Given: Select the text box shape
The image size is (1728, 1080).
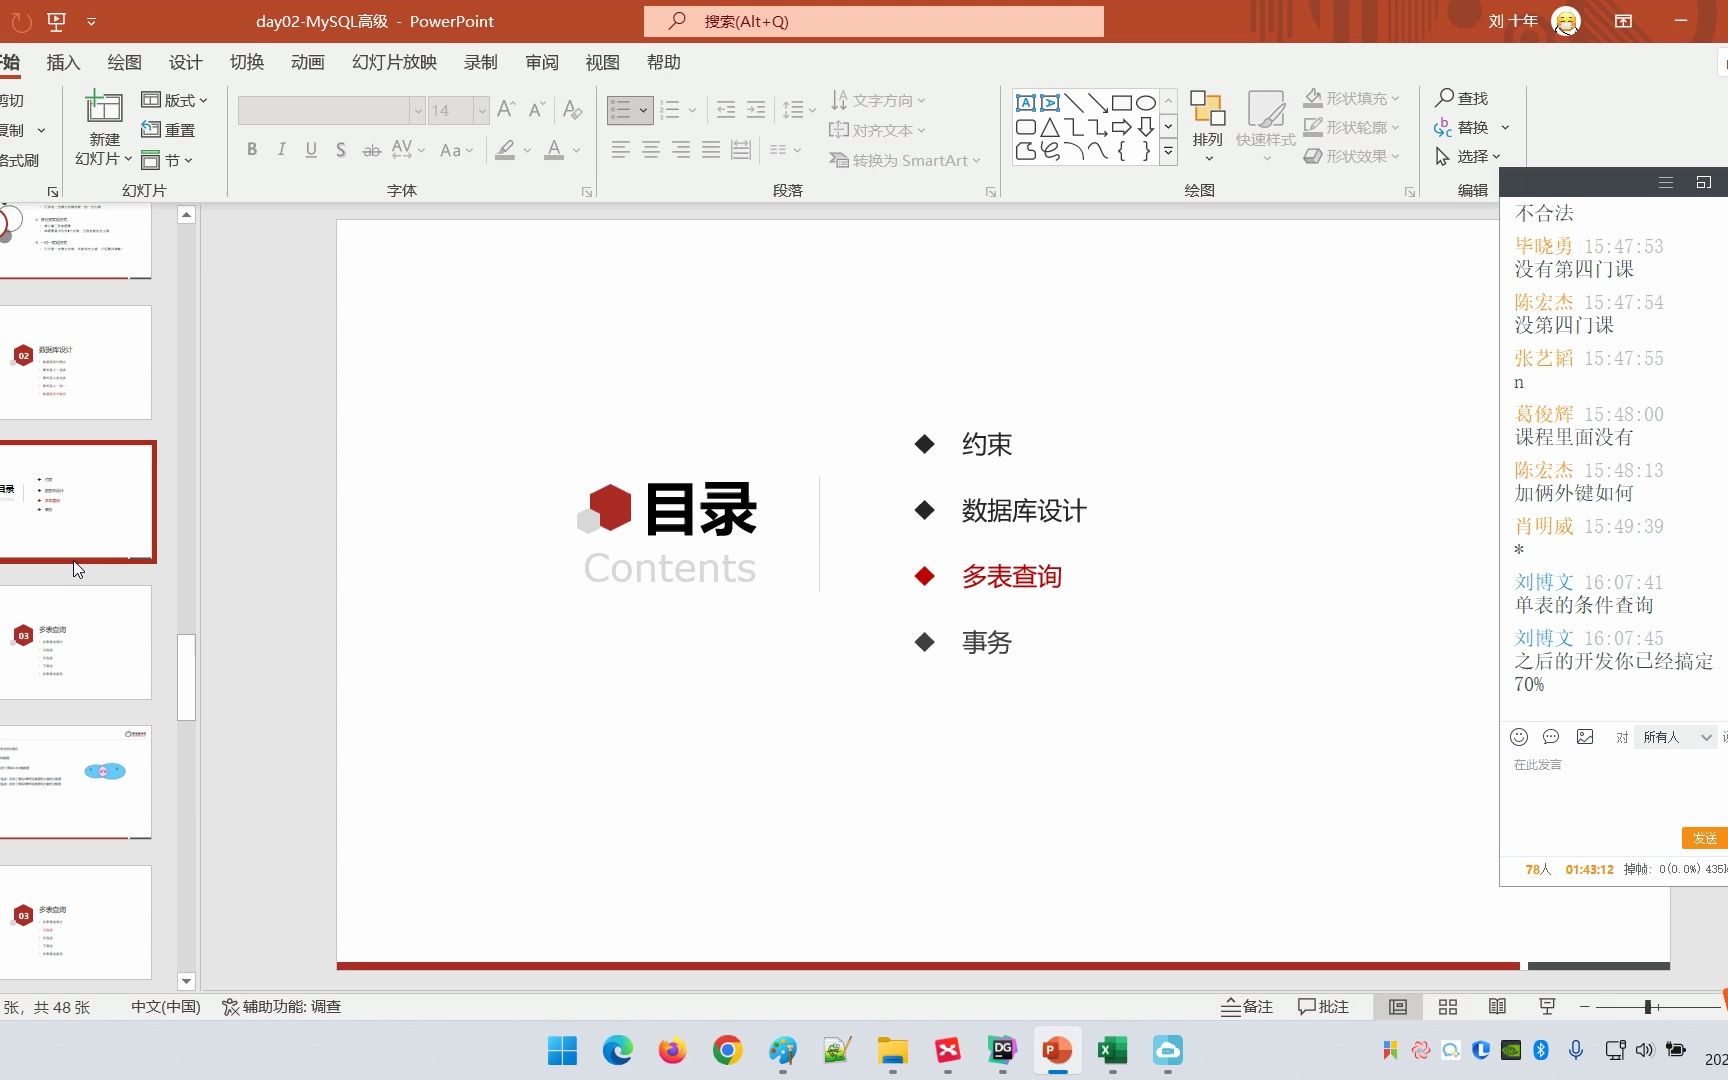Looking at the screenshot, I should coord(1026,103).
